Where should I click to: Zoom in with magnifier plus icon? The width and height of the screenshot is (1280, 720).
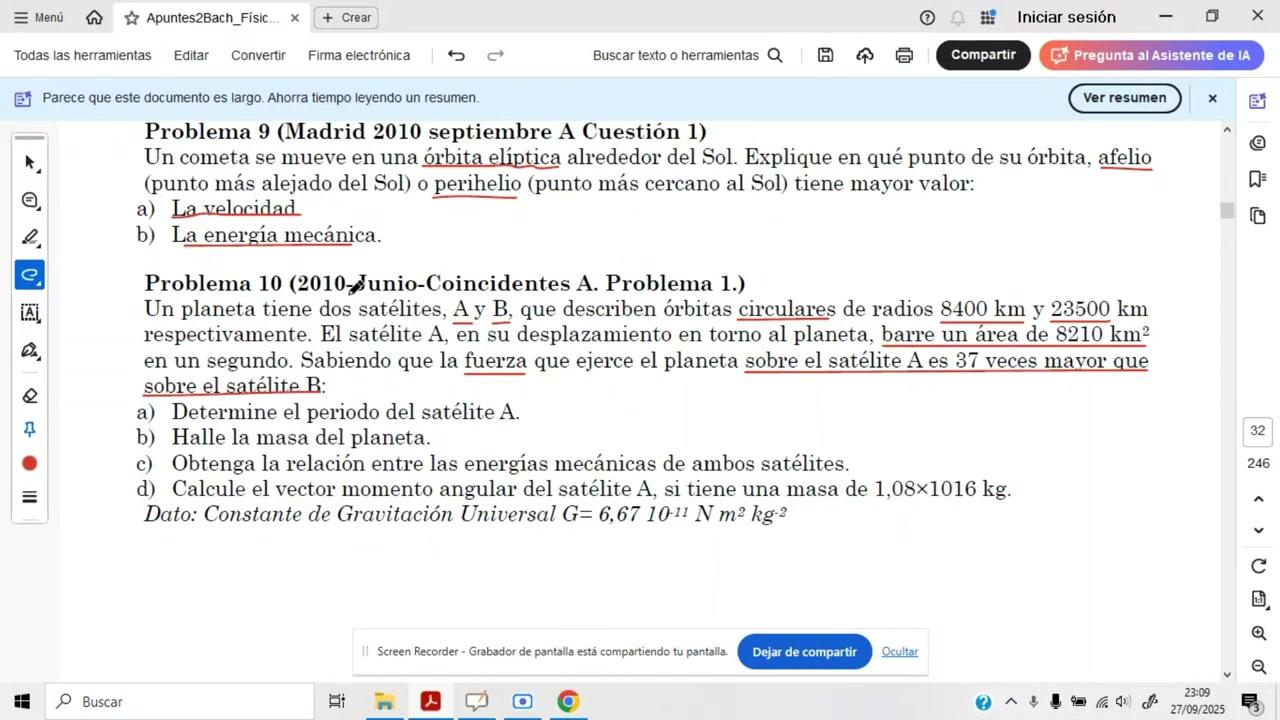coord(1259,633)
